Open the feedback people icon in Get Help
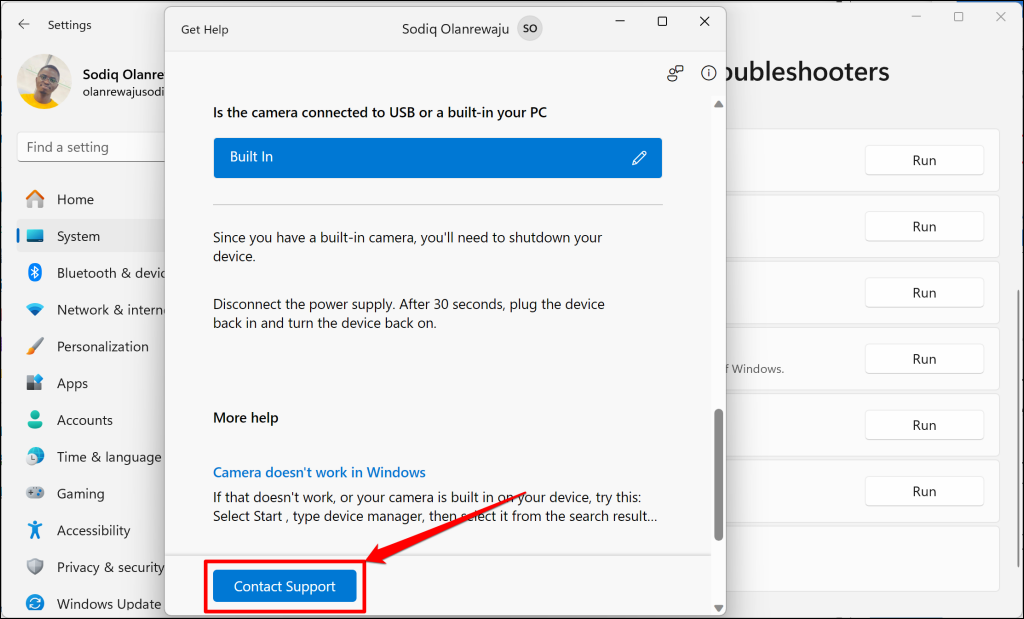Viewport: 1024px width, 619px height. point(675,73)
